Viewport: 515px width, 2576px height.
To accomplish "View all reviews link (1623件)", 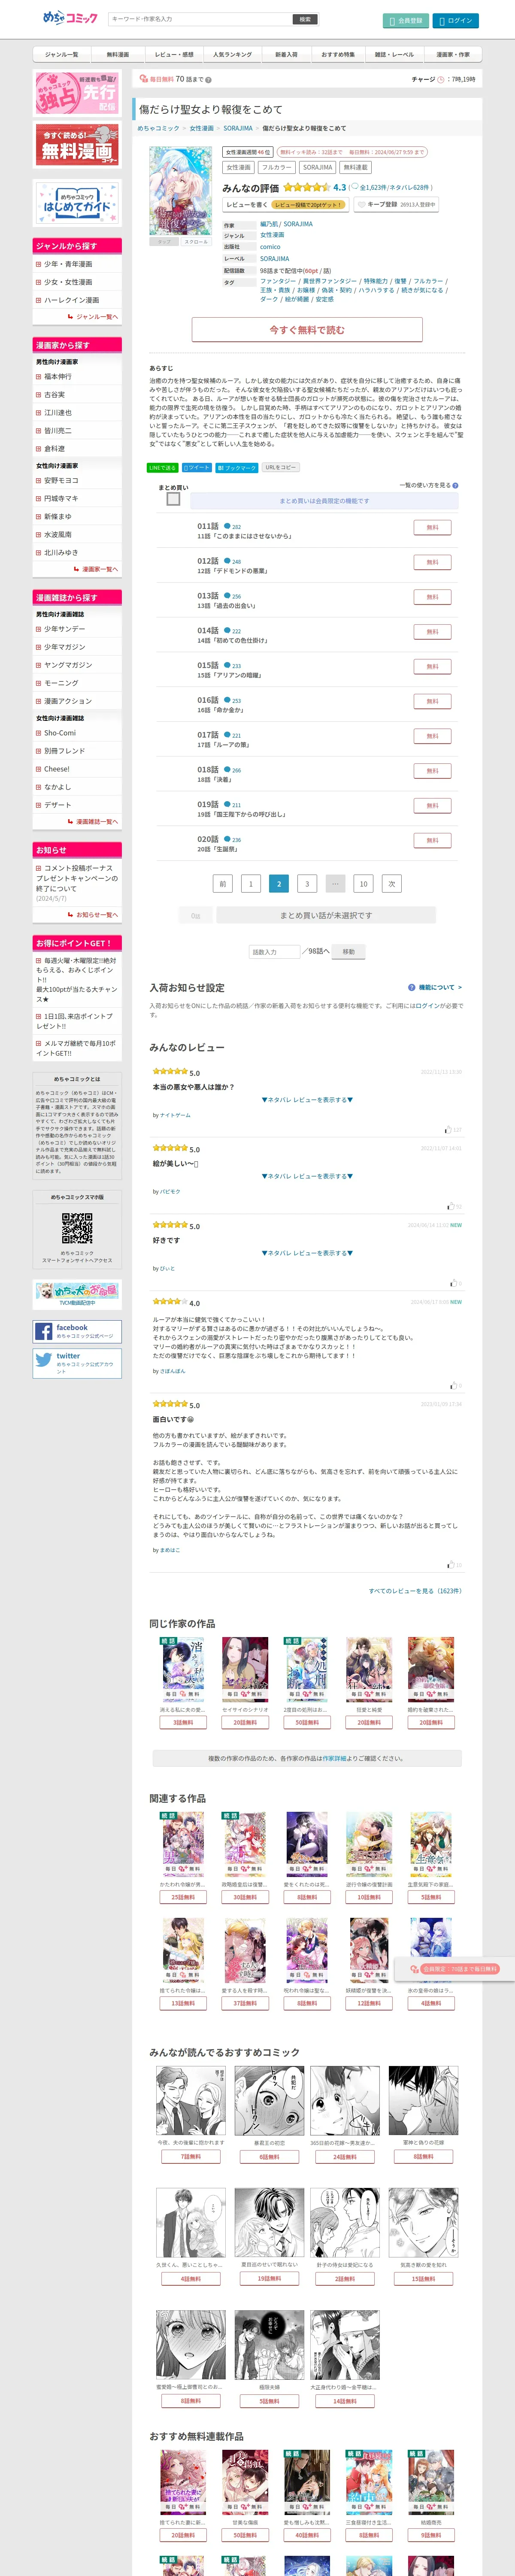I will coord(415,1591).
